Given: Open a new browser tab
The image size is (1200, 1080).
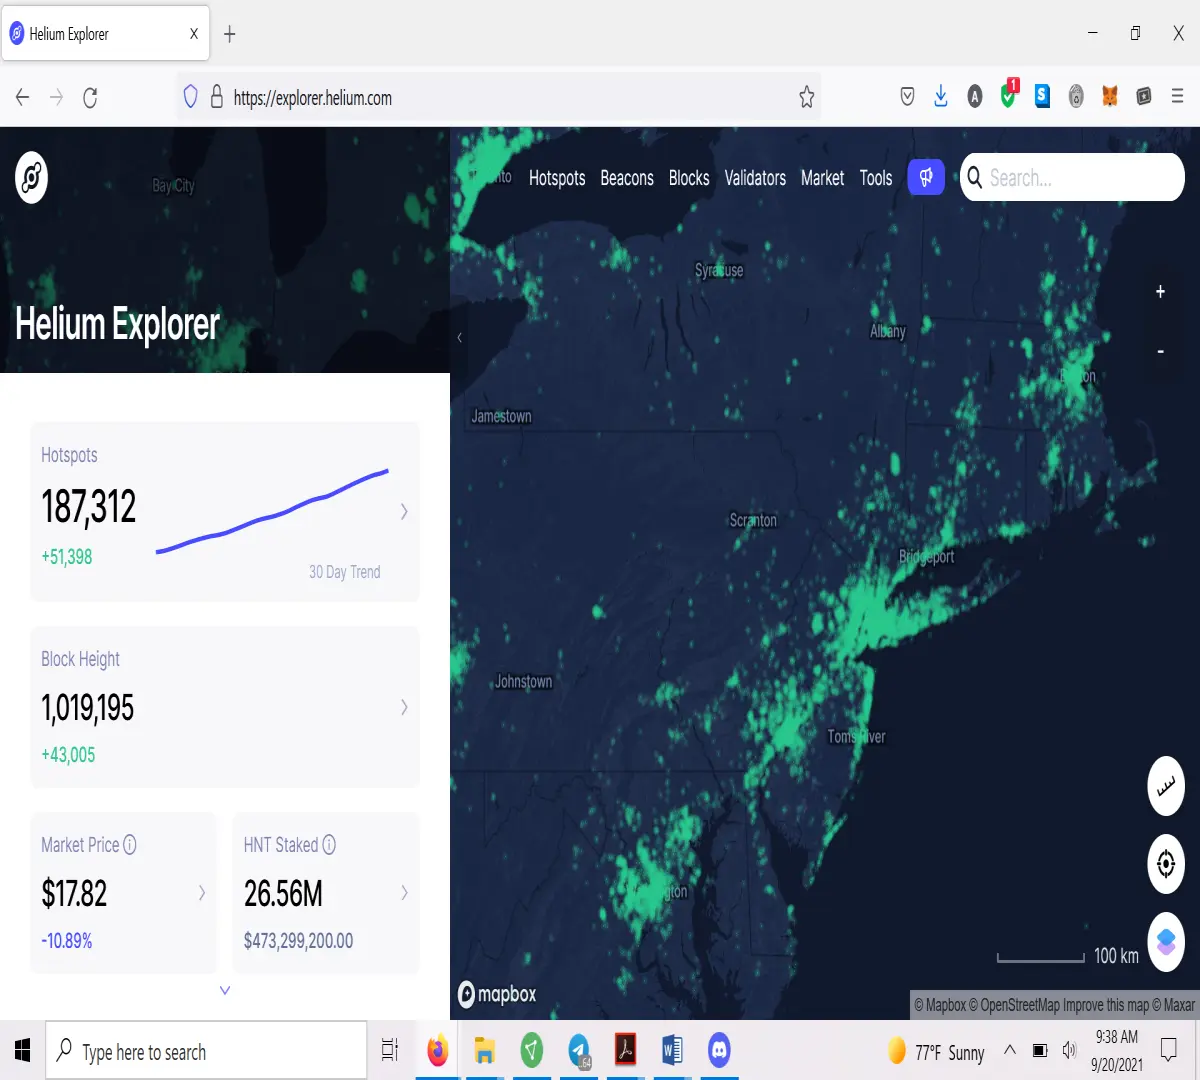Looking at the screenshot, I should pos(230,34).
